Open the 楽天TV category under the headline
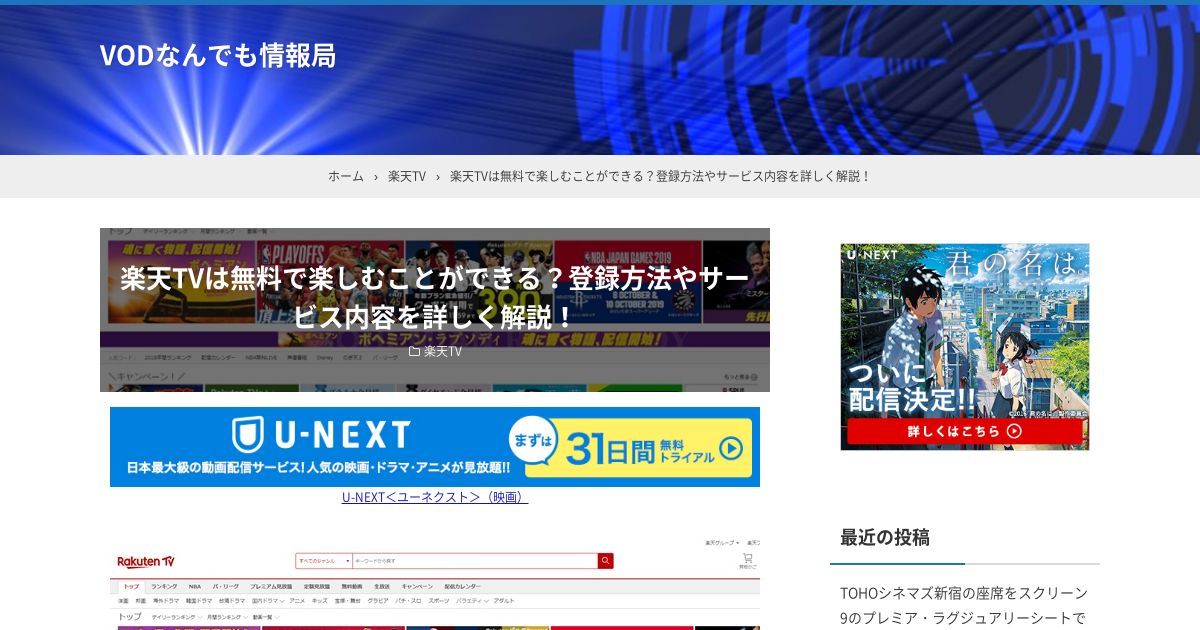The width and height of the screenshot is (1200, 630). point(443,351)
